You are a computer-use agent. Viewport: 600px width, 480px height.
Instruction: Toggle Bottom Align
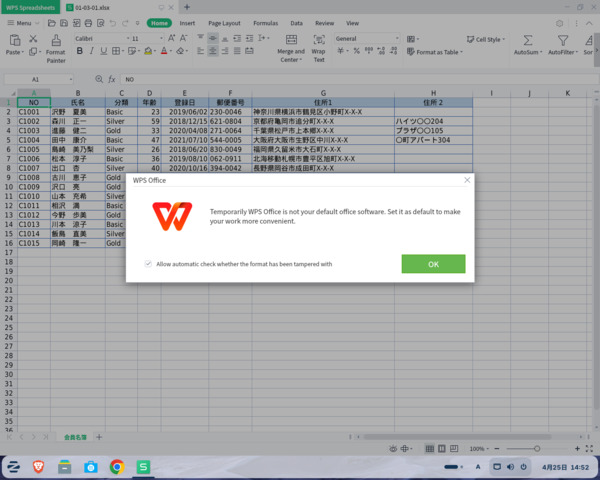(x=225, y=38)
